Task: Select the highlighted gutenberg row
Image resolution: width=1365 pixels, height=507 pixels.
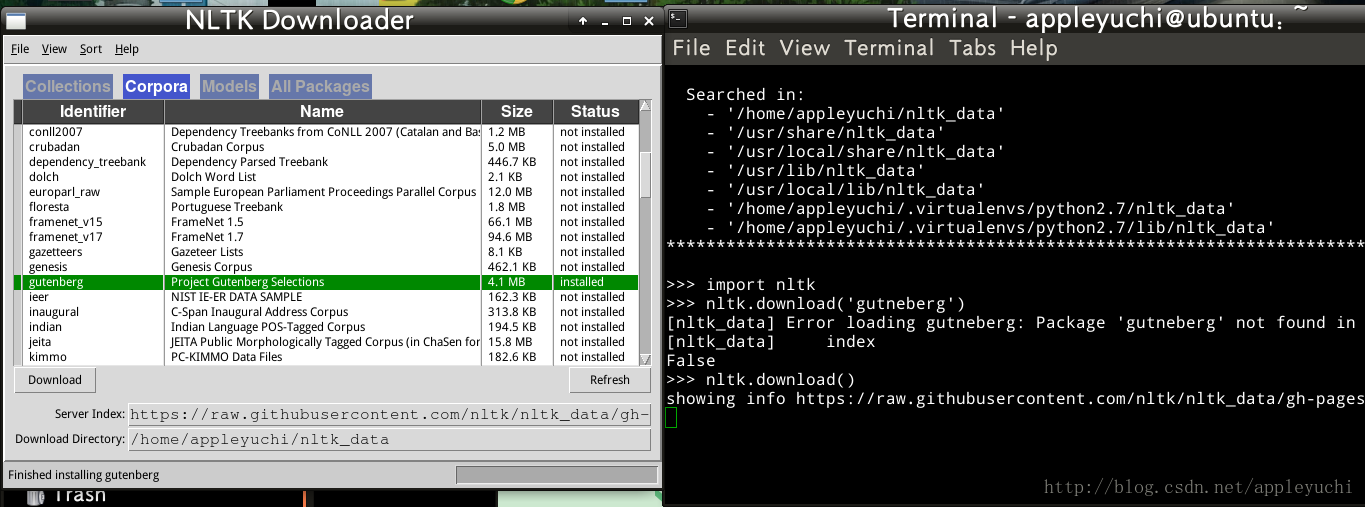Action: point(326,282)
